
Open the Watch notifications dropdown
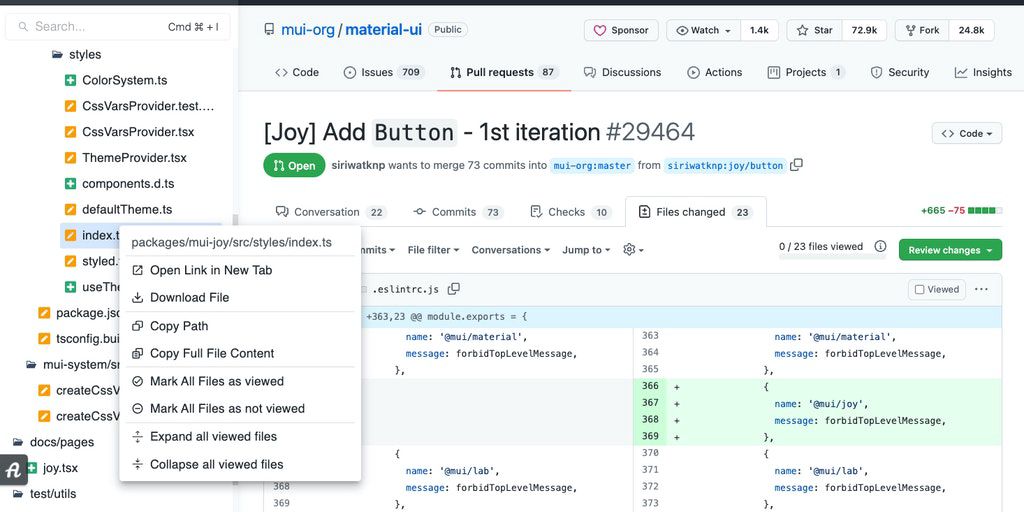click(704, 30)
